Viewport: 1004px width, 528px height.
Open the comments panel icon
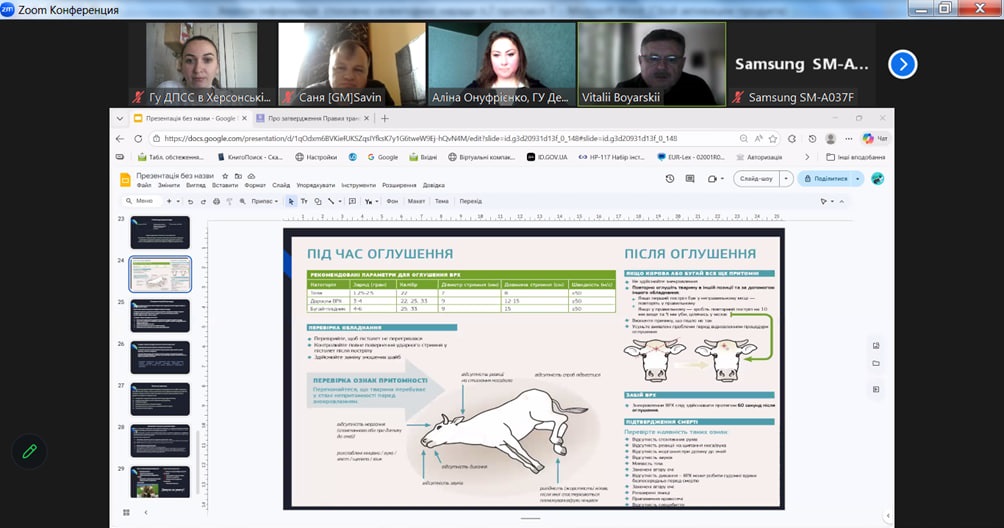pyautogui.click(x=692, y=179)
